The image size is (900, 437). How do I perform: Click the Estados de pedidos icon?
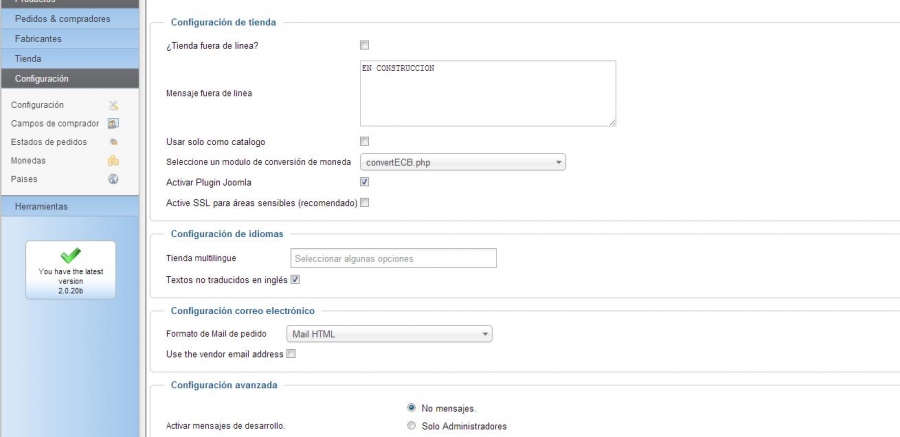(x=114, y=142)
